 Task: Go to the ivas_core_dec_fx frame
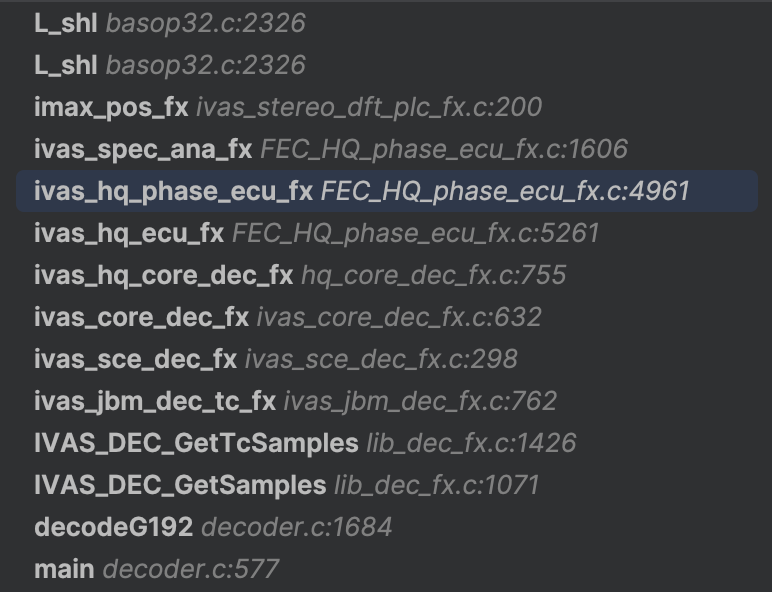[x=141, y=317]
